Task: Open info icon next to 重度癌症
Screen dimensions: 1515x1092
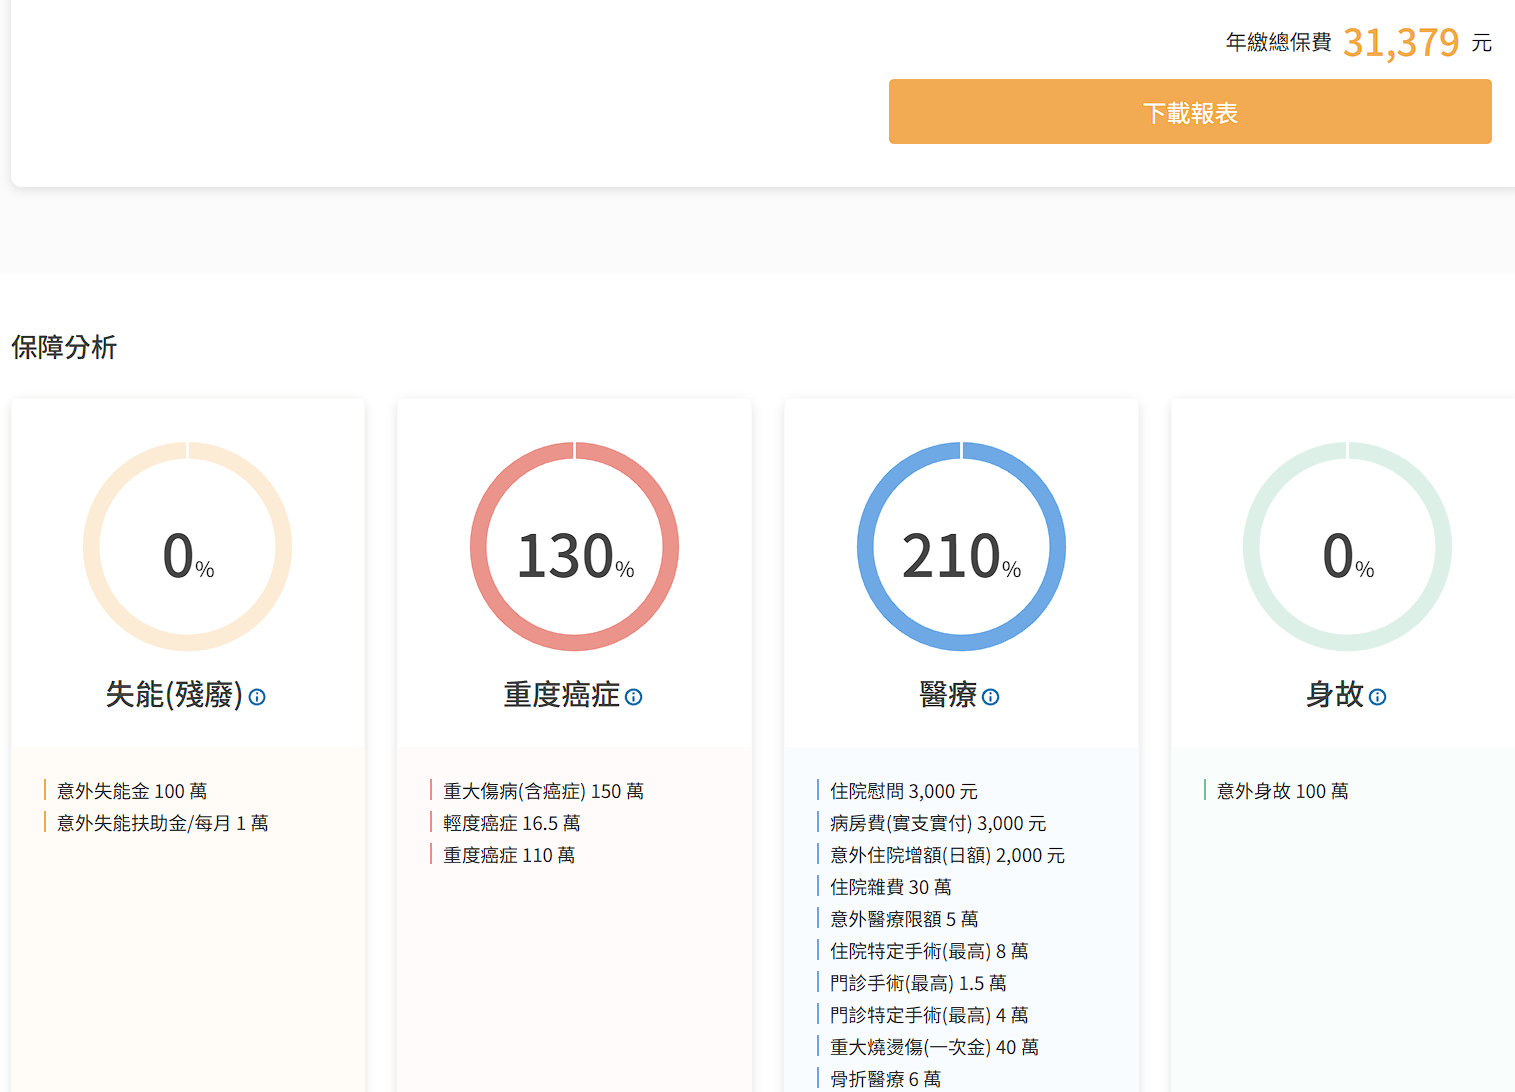Action: click(x=634, y=697)
